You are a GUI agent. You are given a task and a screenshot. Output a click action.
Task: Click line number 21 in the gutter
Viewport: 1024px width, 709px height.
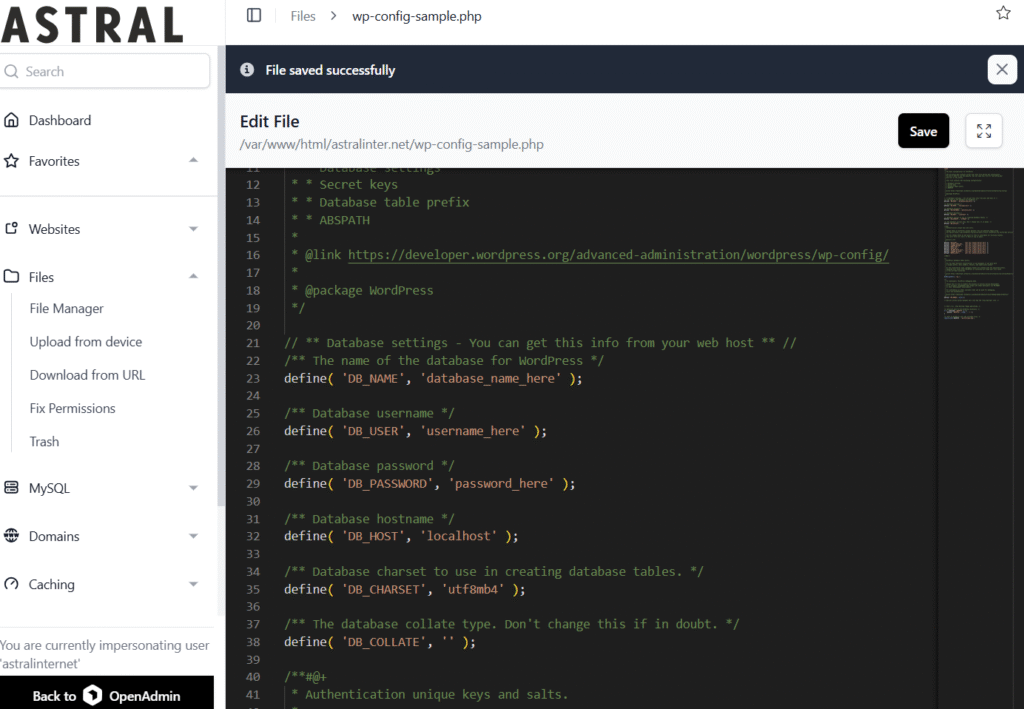pyautogui.click(x=253, y=343)
